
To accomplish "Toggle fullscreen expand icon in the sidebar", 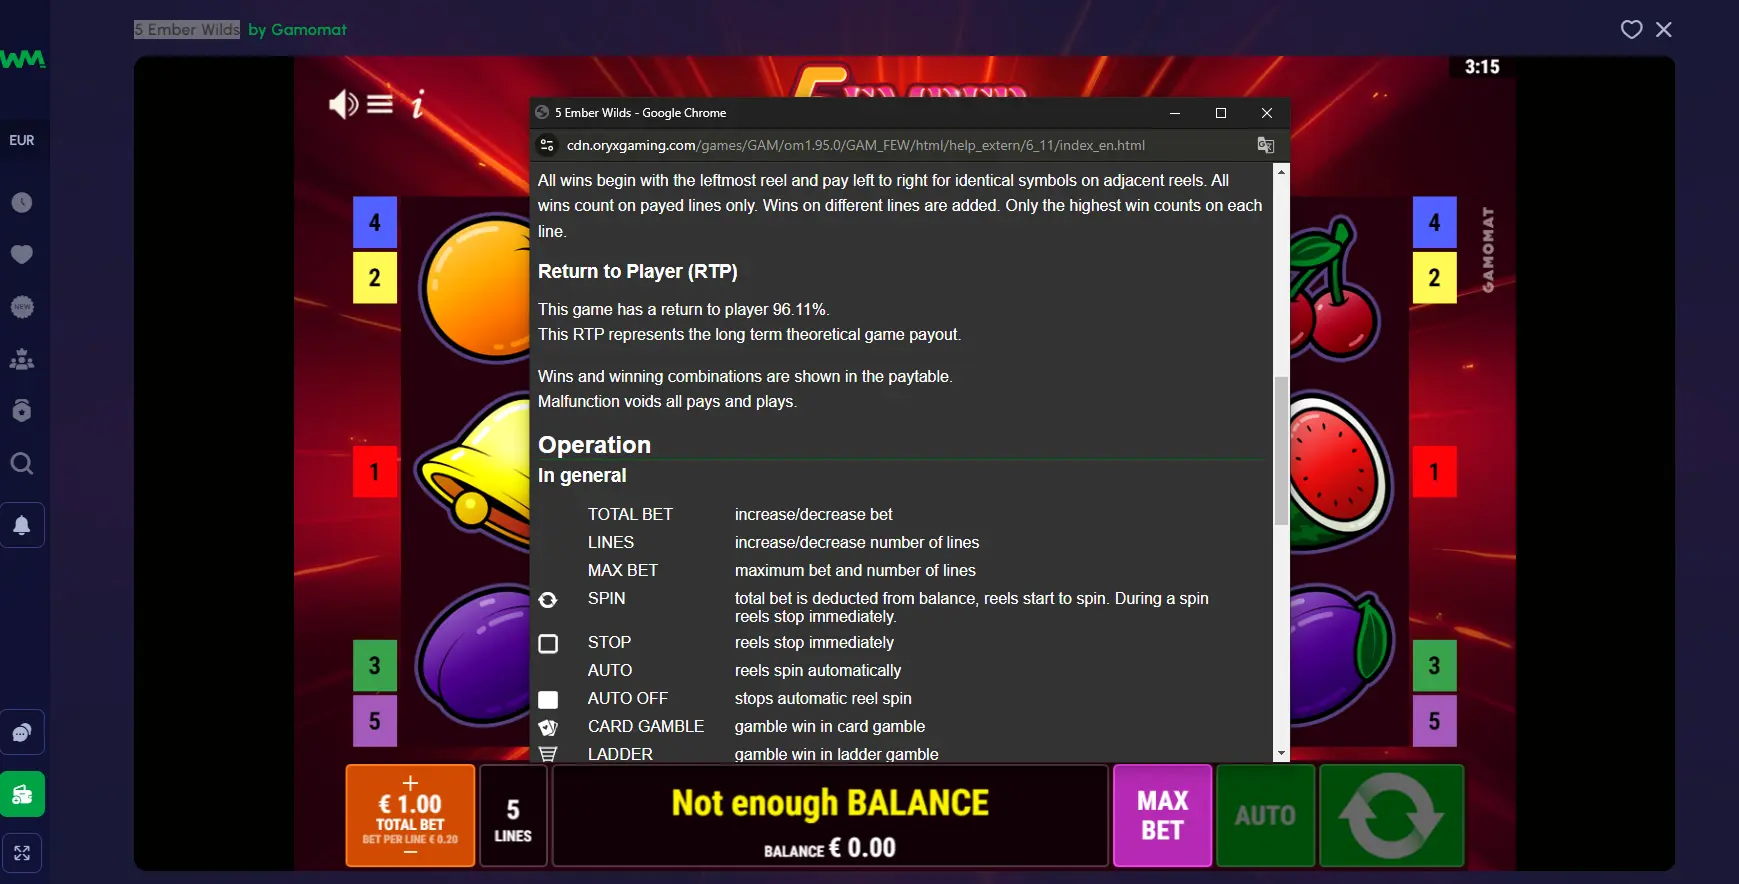I will pos(22,853).
